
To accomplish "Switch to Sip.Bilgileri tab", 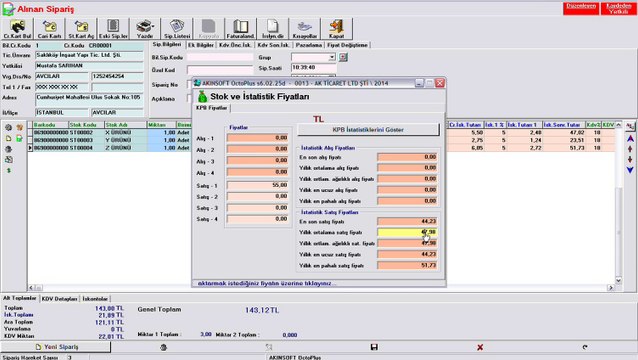I will pos(167,44).
